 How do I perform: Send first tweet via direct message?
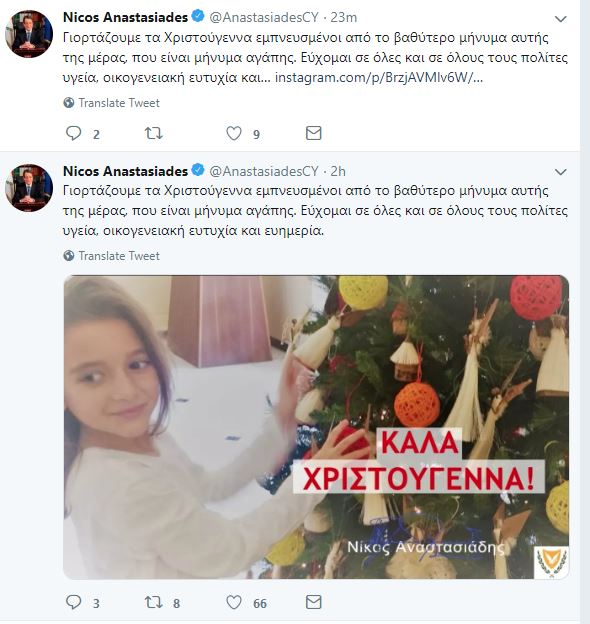click(313, 133)
